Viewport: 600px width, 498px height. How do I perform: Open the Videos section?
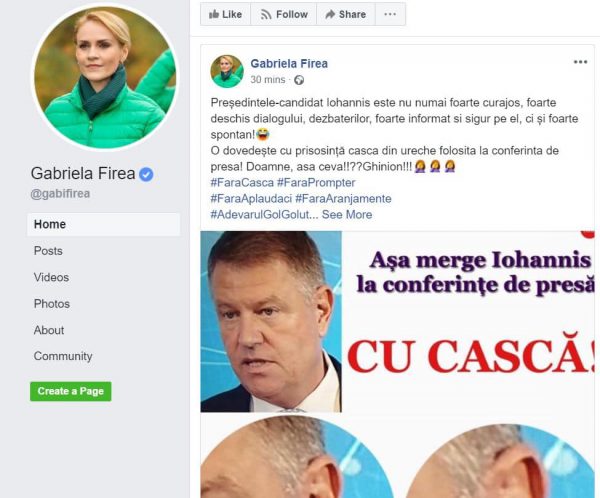(x=51, y=277)
